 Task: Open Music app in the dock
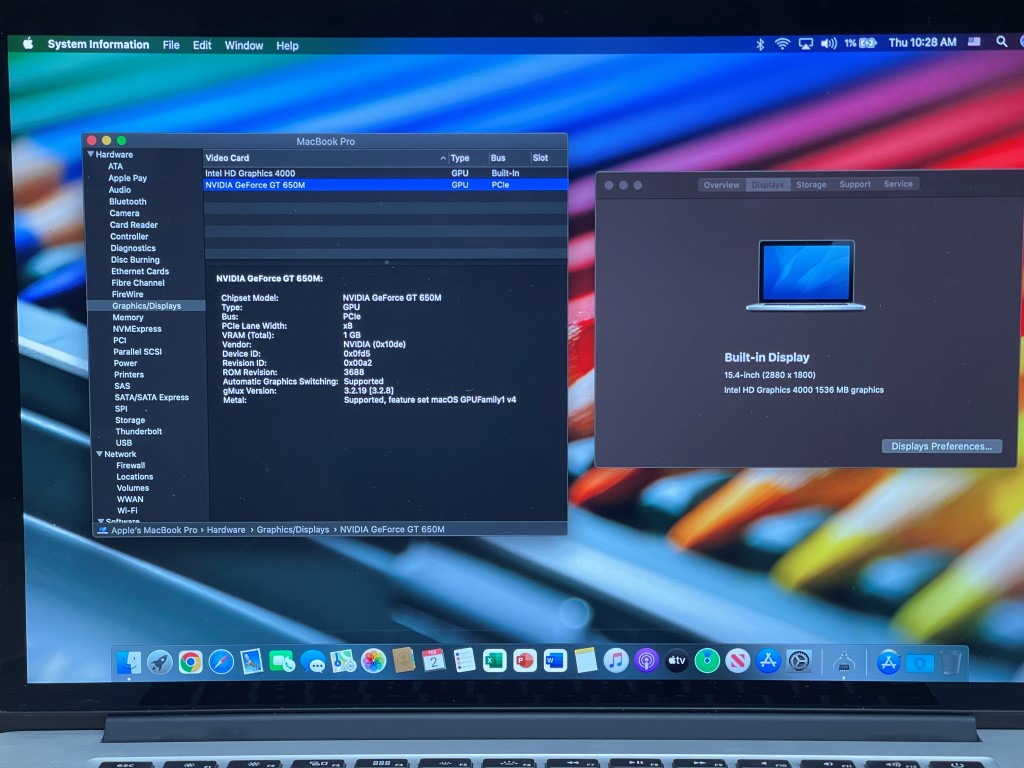615,661
